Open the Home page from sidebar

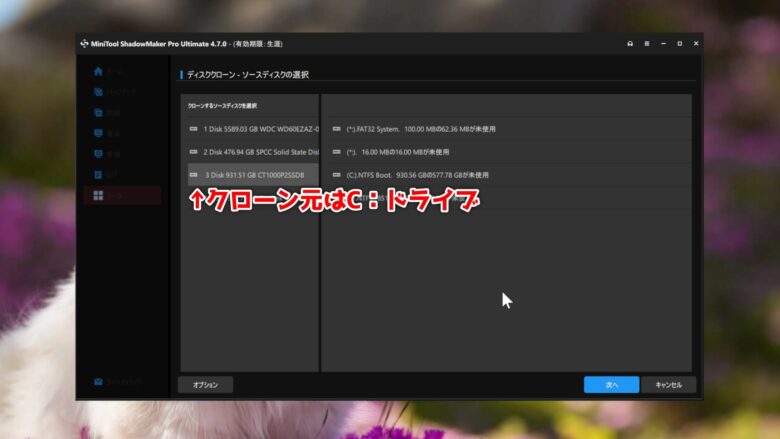[98, 72]
